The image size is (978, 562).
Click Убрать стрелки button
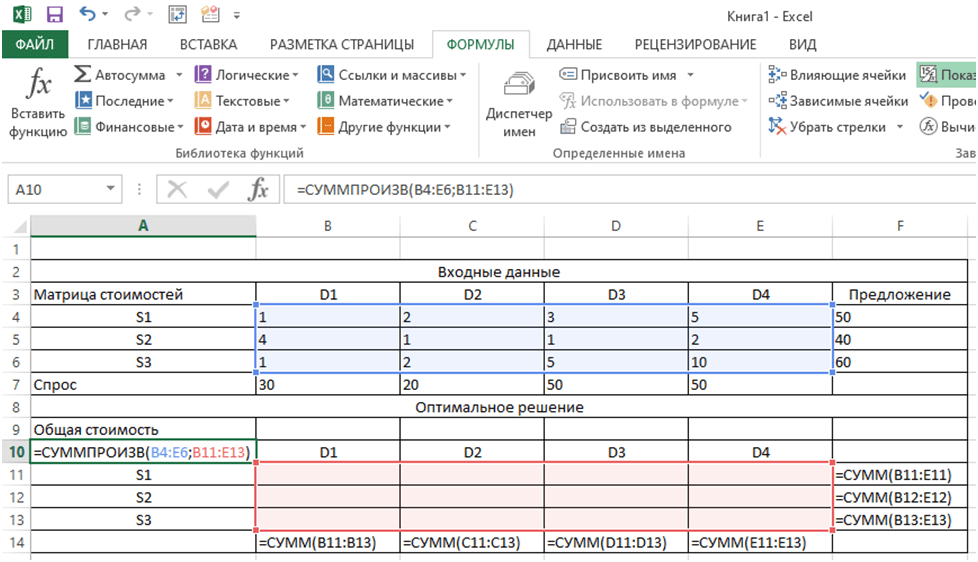point(827,127)
